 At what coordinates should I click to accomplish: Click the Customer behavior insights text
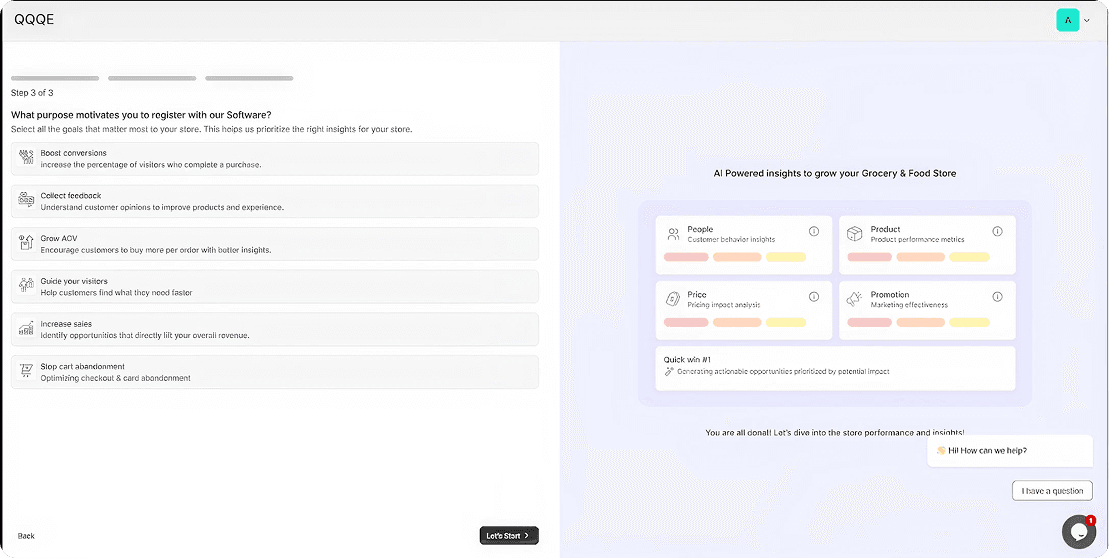[731, 240]
